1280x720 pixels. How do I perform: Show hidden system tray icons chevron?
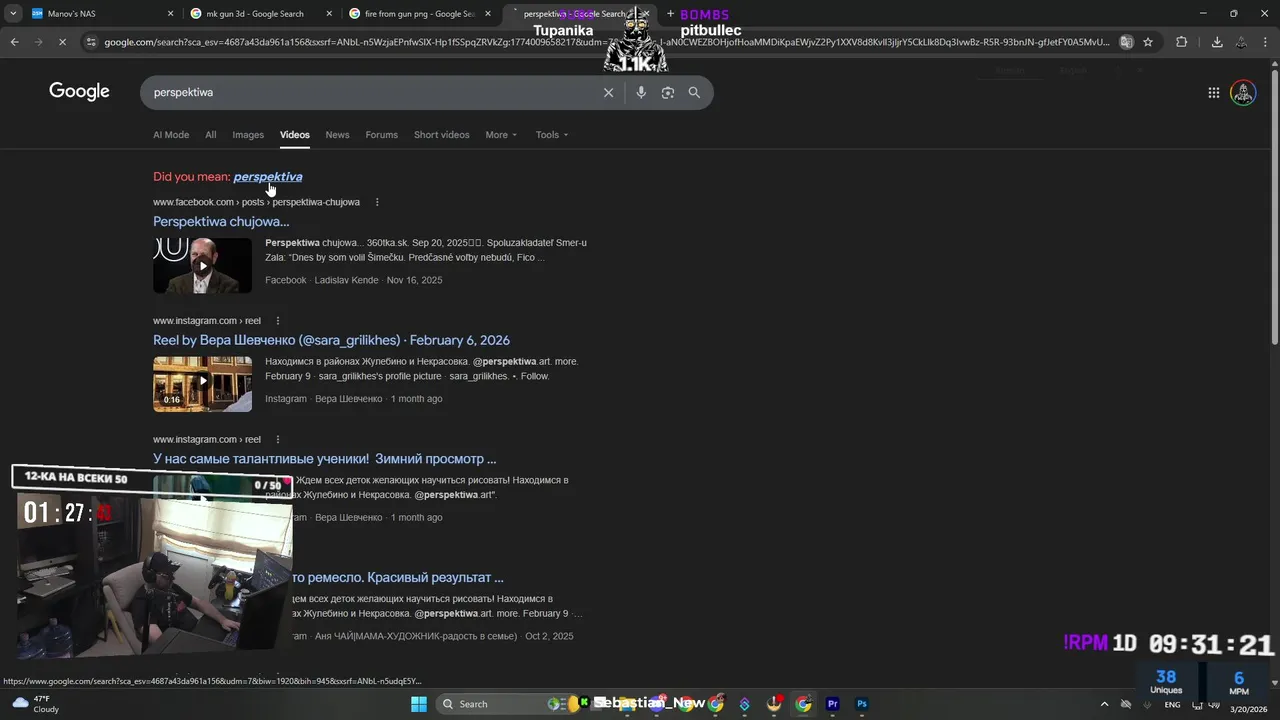1104,704
